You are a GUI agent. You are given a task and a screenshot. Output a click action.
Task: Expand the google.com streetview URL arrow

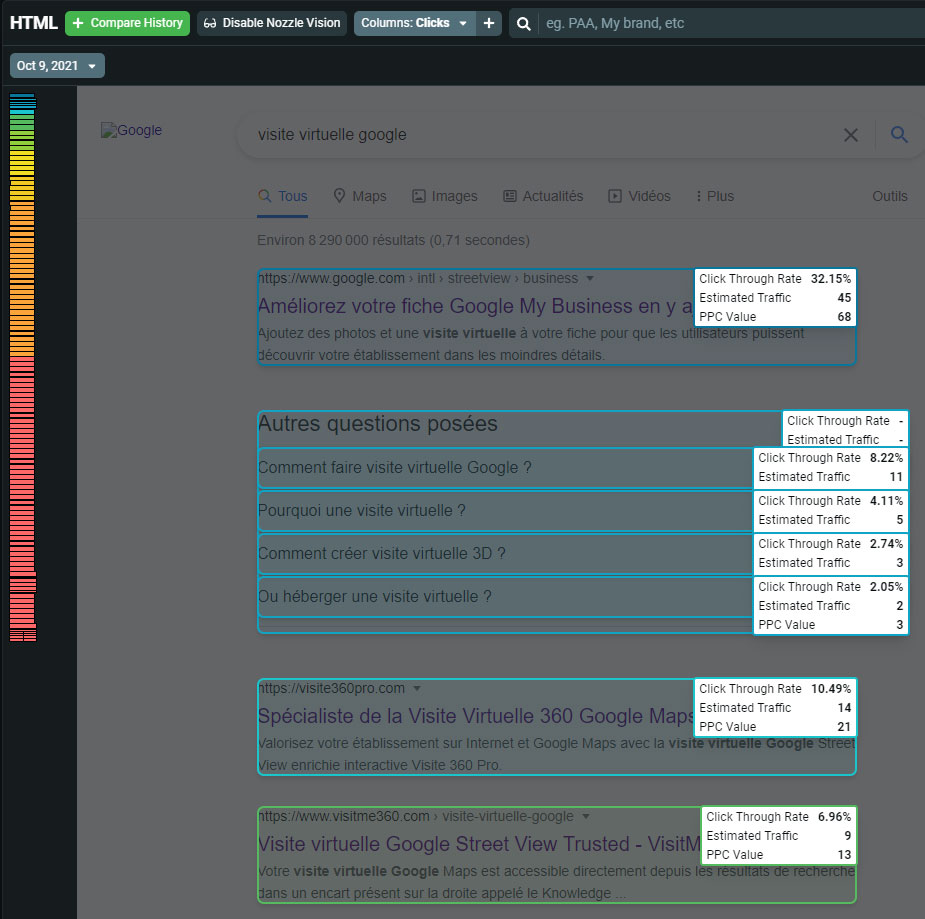pyautogui.click(x=589, y=278)
